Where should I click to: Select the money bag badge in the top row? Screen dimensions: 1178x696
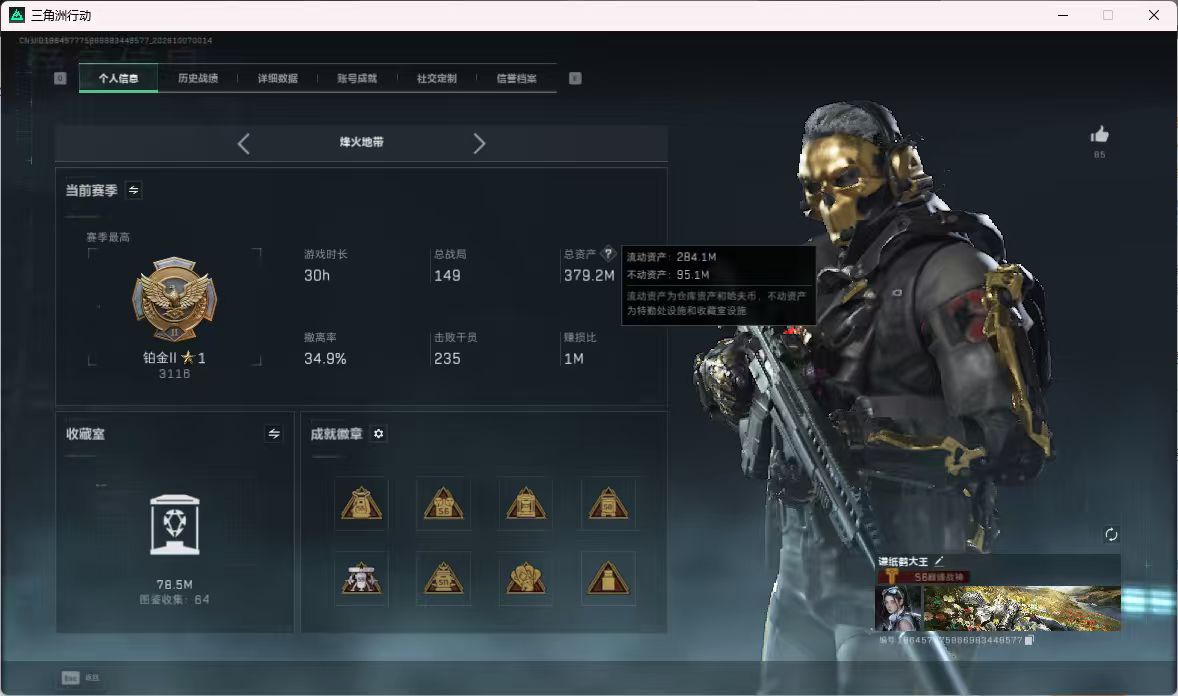[x=361, y=504]
